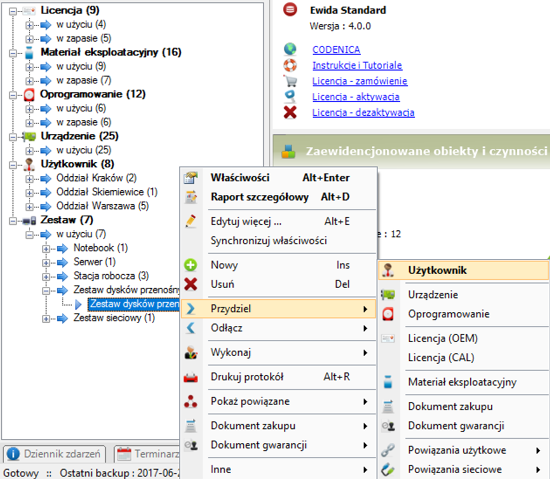
Task: Open the Licencja - aktywacja link
Action: [356, 97]
